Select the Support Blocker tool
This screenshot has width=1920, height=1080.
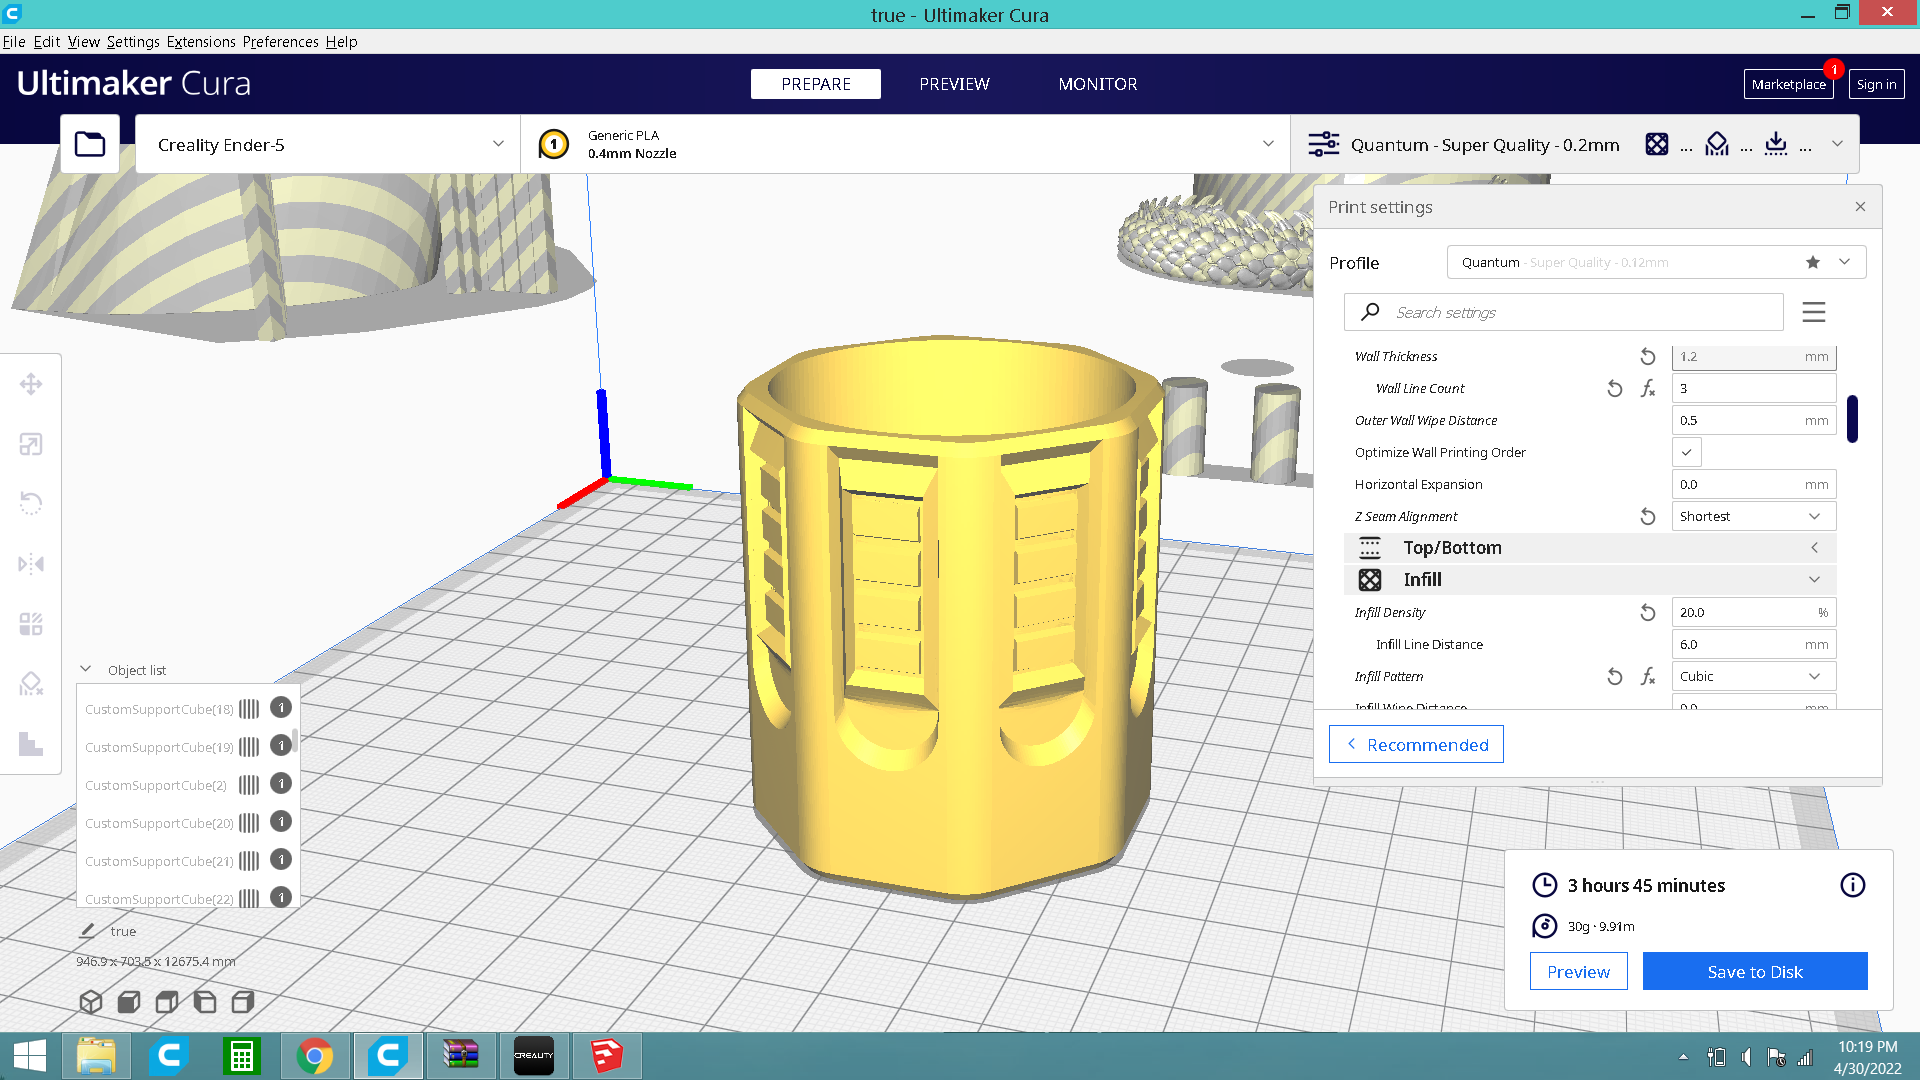tap(31, 684)
